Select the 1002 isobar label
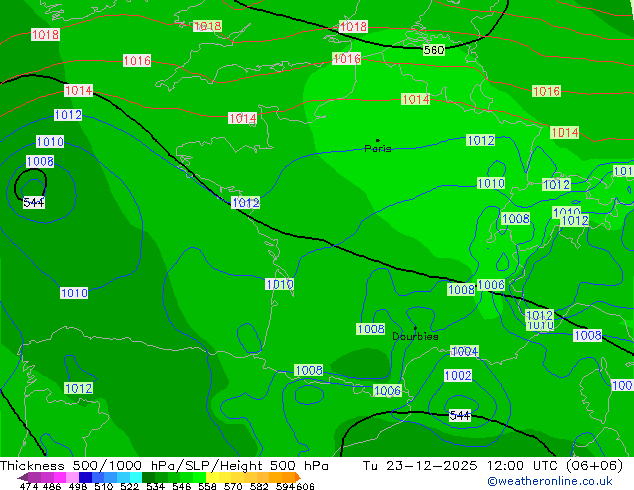This screenshot has height=490, width=634. coord(458,375)
